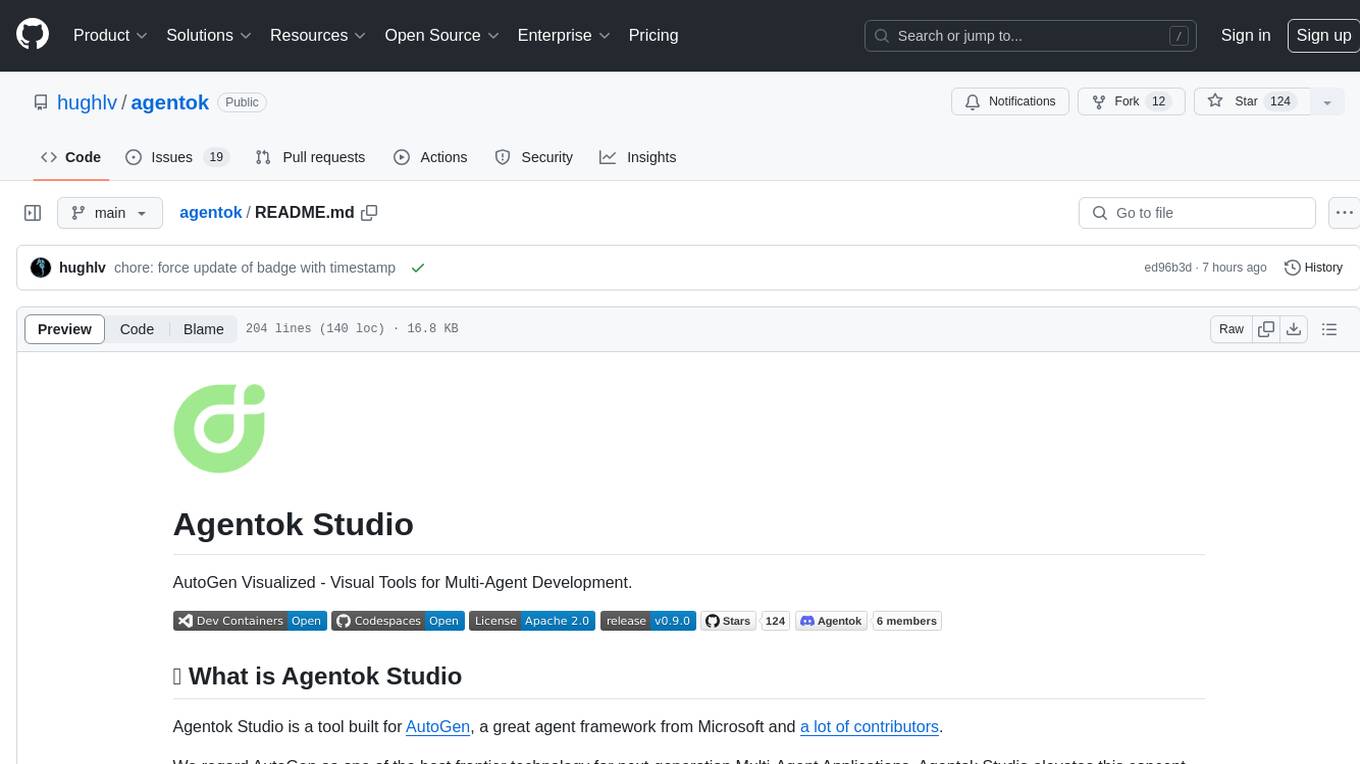Screen dimensions: 1360x764
Task: Open the README outline list
Action: point(1329,329)
